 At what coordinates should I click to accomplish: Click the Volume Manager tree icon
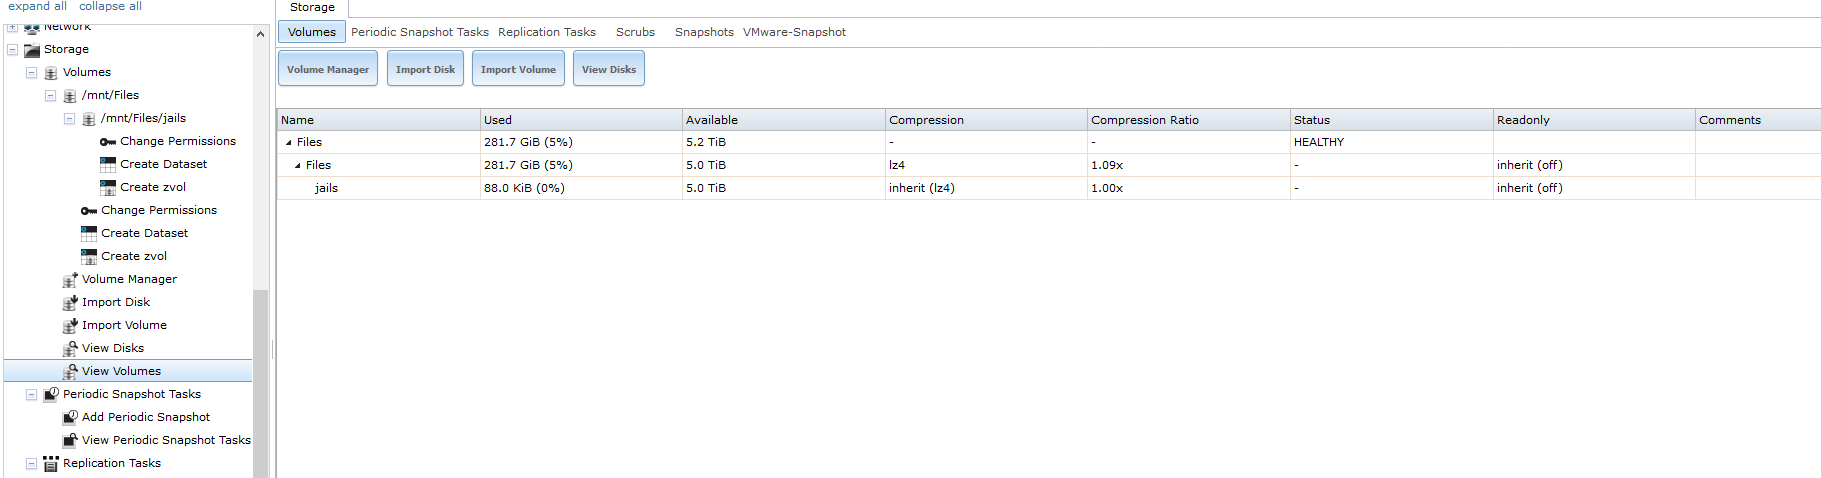70,279
